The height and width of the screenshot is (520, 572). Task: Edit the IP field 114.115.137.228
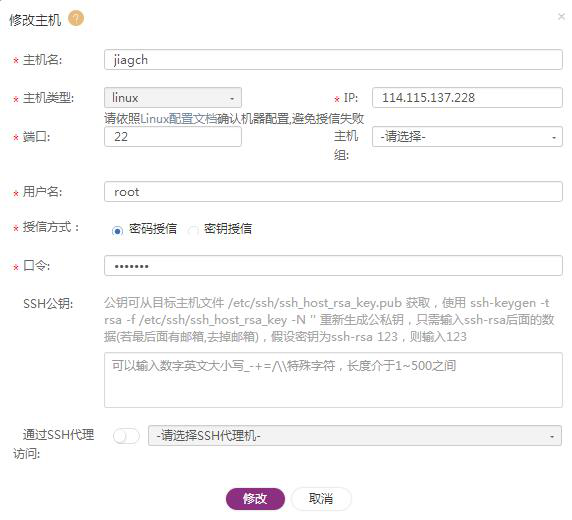[x=467, y=98]
